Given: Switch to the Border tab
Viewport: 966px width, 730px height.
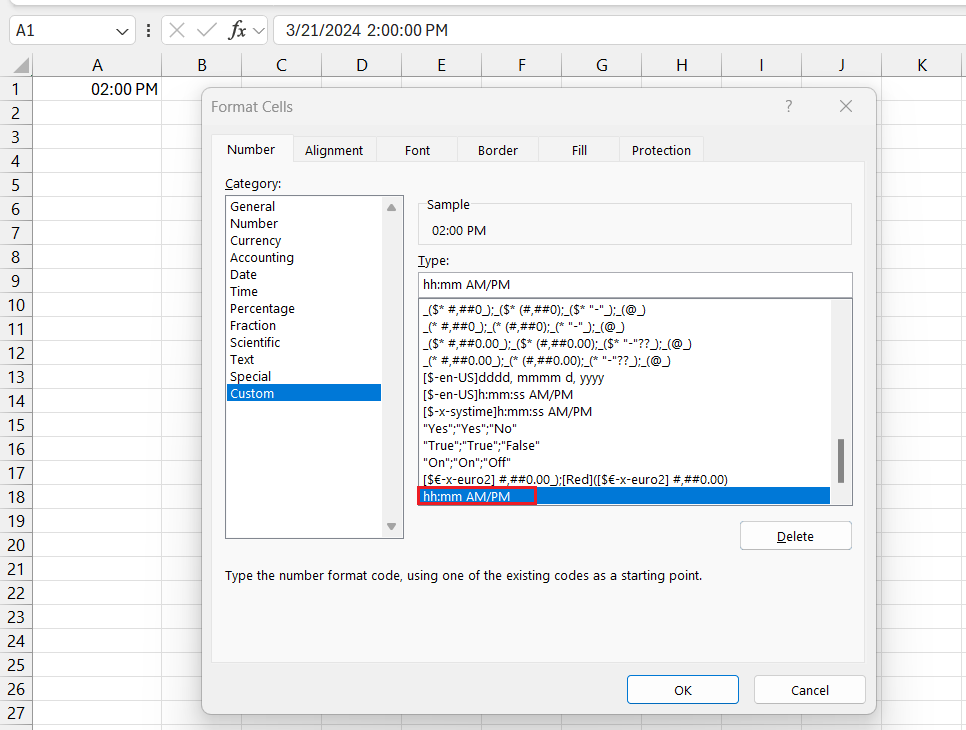Looking at the screenshot, I should pyautogui.click(x=498, y=150).
